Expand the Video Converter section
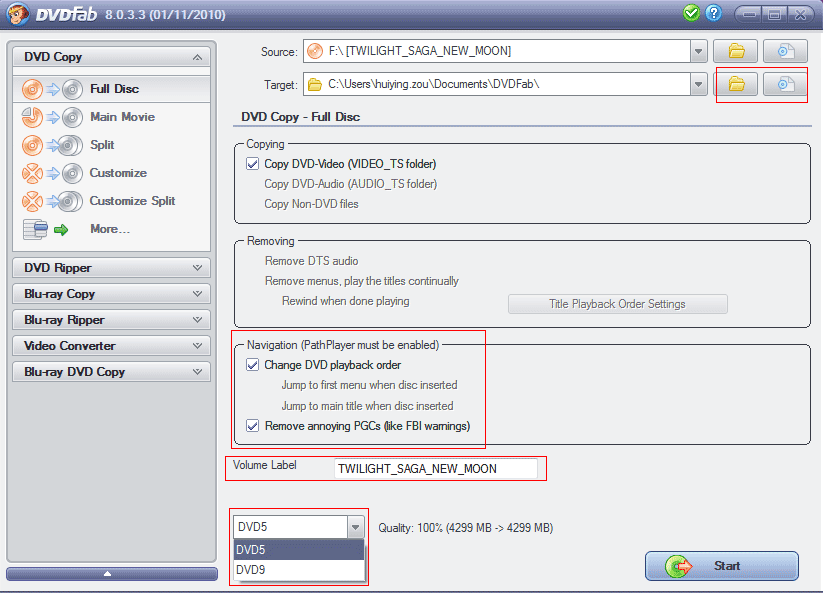The width and height of the screenshot is (823, 593). [197, 346]
